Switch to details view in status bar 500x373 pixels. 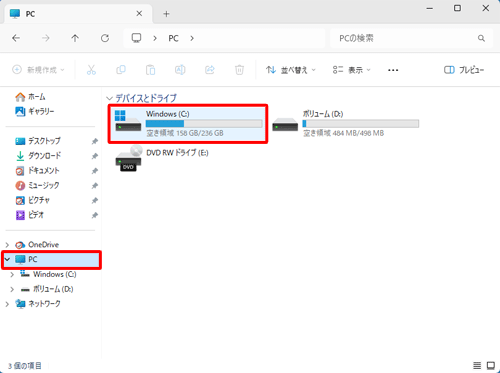pyautogui.click(x=477, y=365)
